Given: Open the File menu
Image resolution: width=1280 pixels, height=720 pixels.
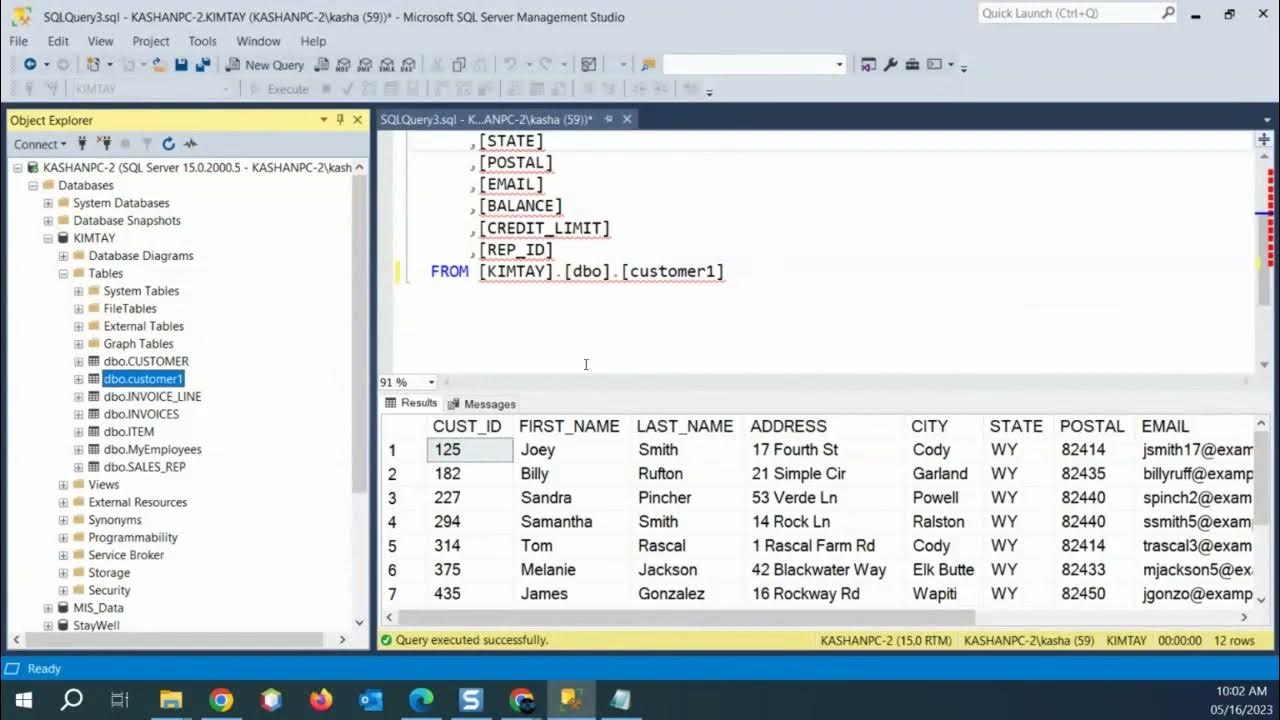Looking at the screenshot, I should [x=18, y=41].
